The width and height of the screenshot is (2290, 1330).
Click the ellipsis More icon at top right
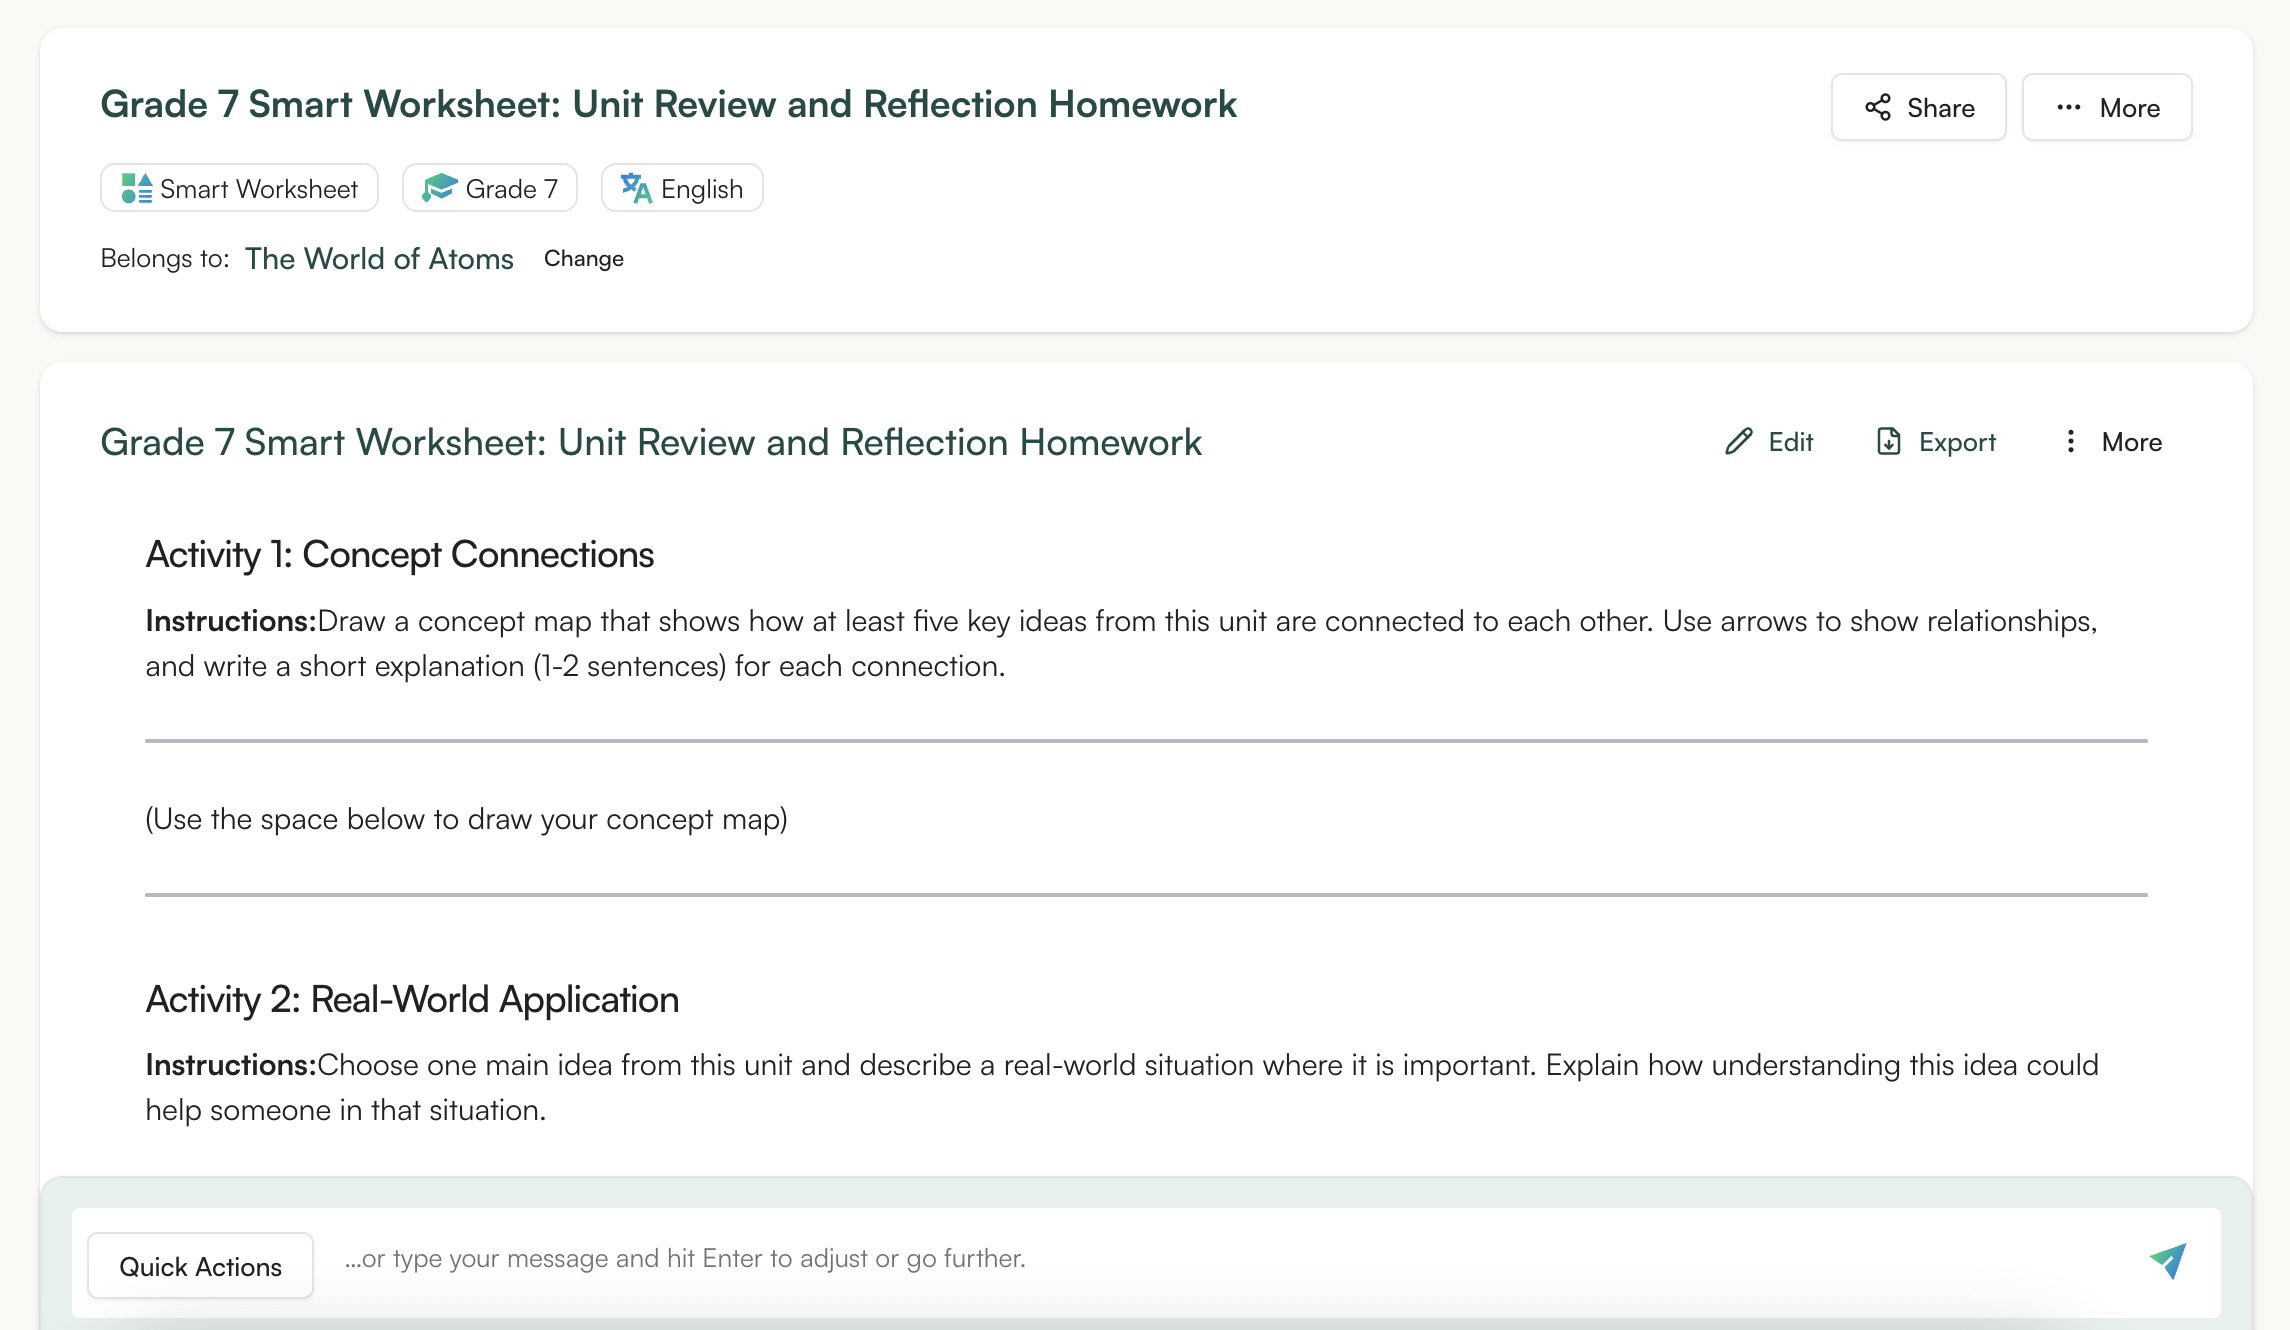point(2068,107)
